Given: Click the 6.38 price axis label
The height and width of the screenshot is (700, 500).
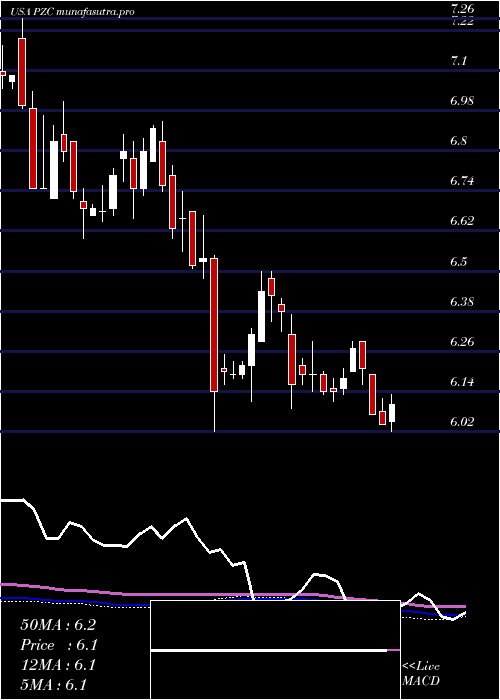Looking at the screenshot, I should click(462, 302).
